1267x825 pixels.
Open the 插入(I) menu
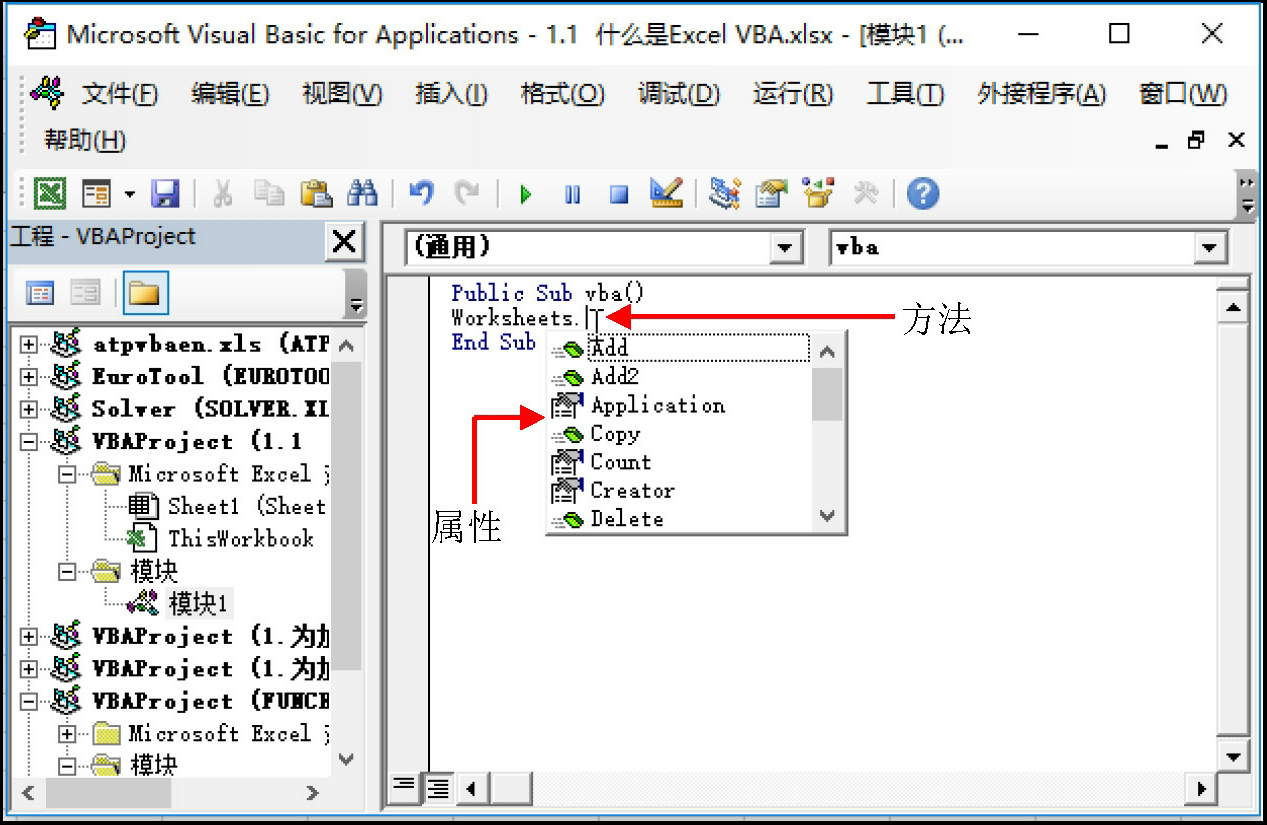pyautogui.click(x=451, y=94)
